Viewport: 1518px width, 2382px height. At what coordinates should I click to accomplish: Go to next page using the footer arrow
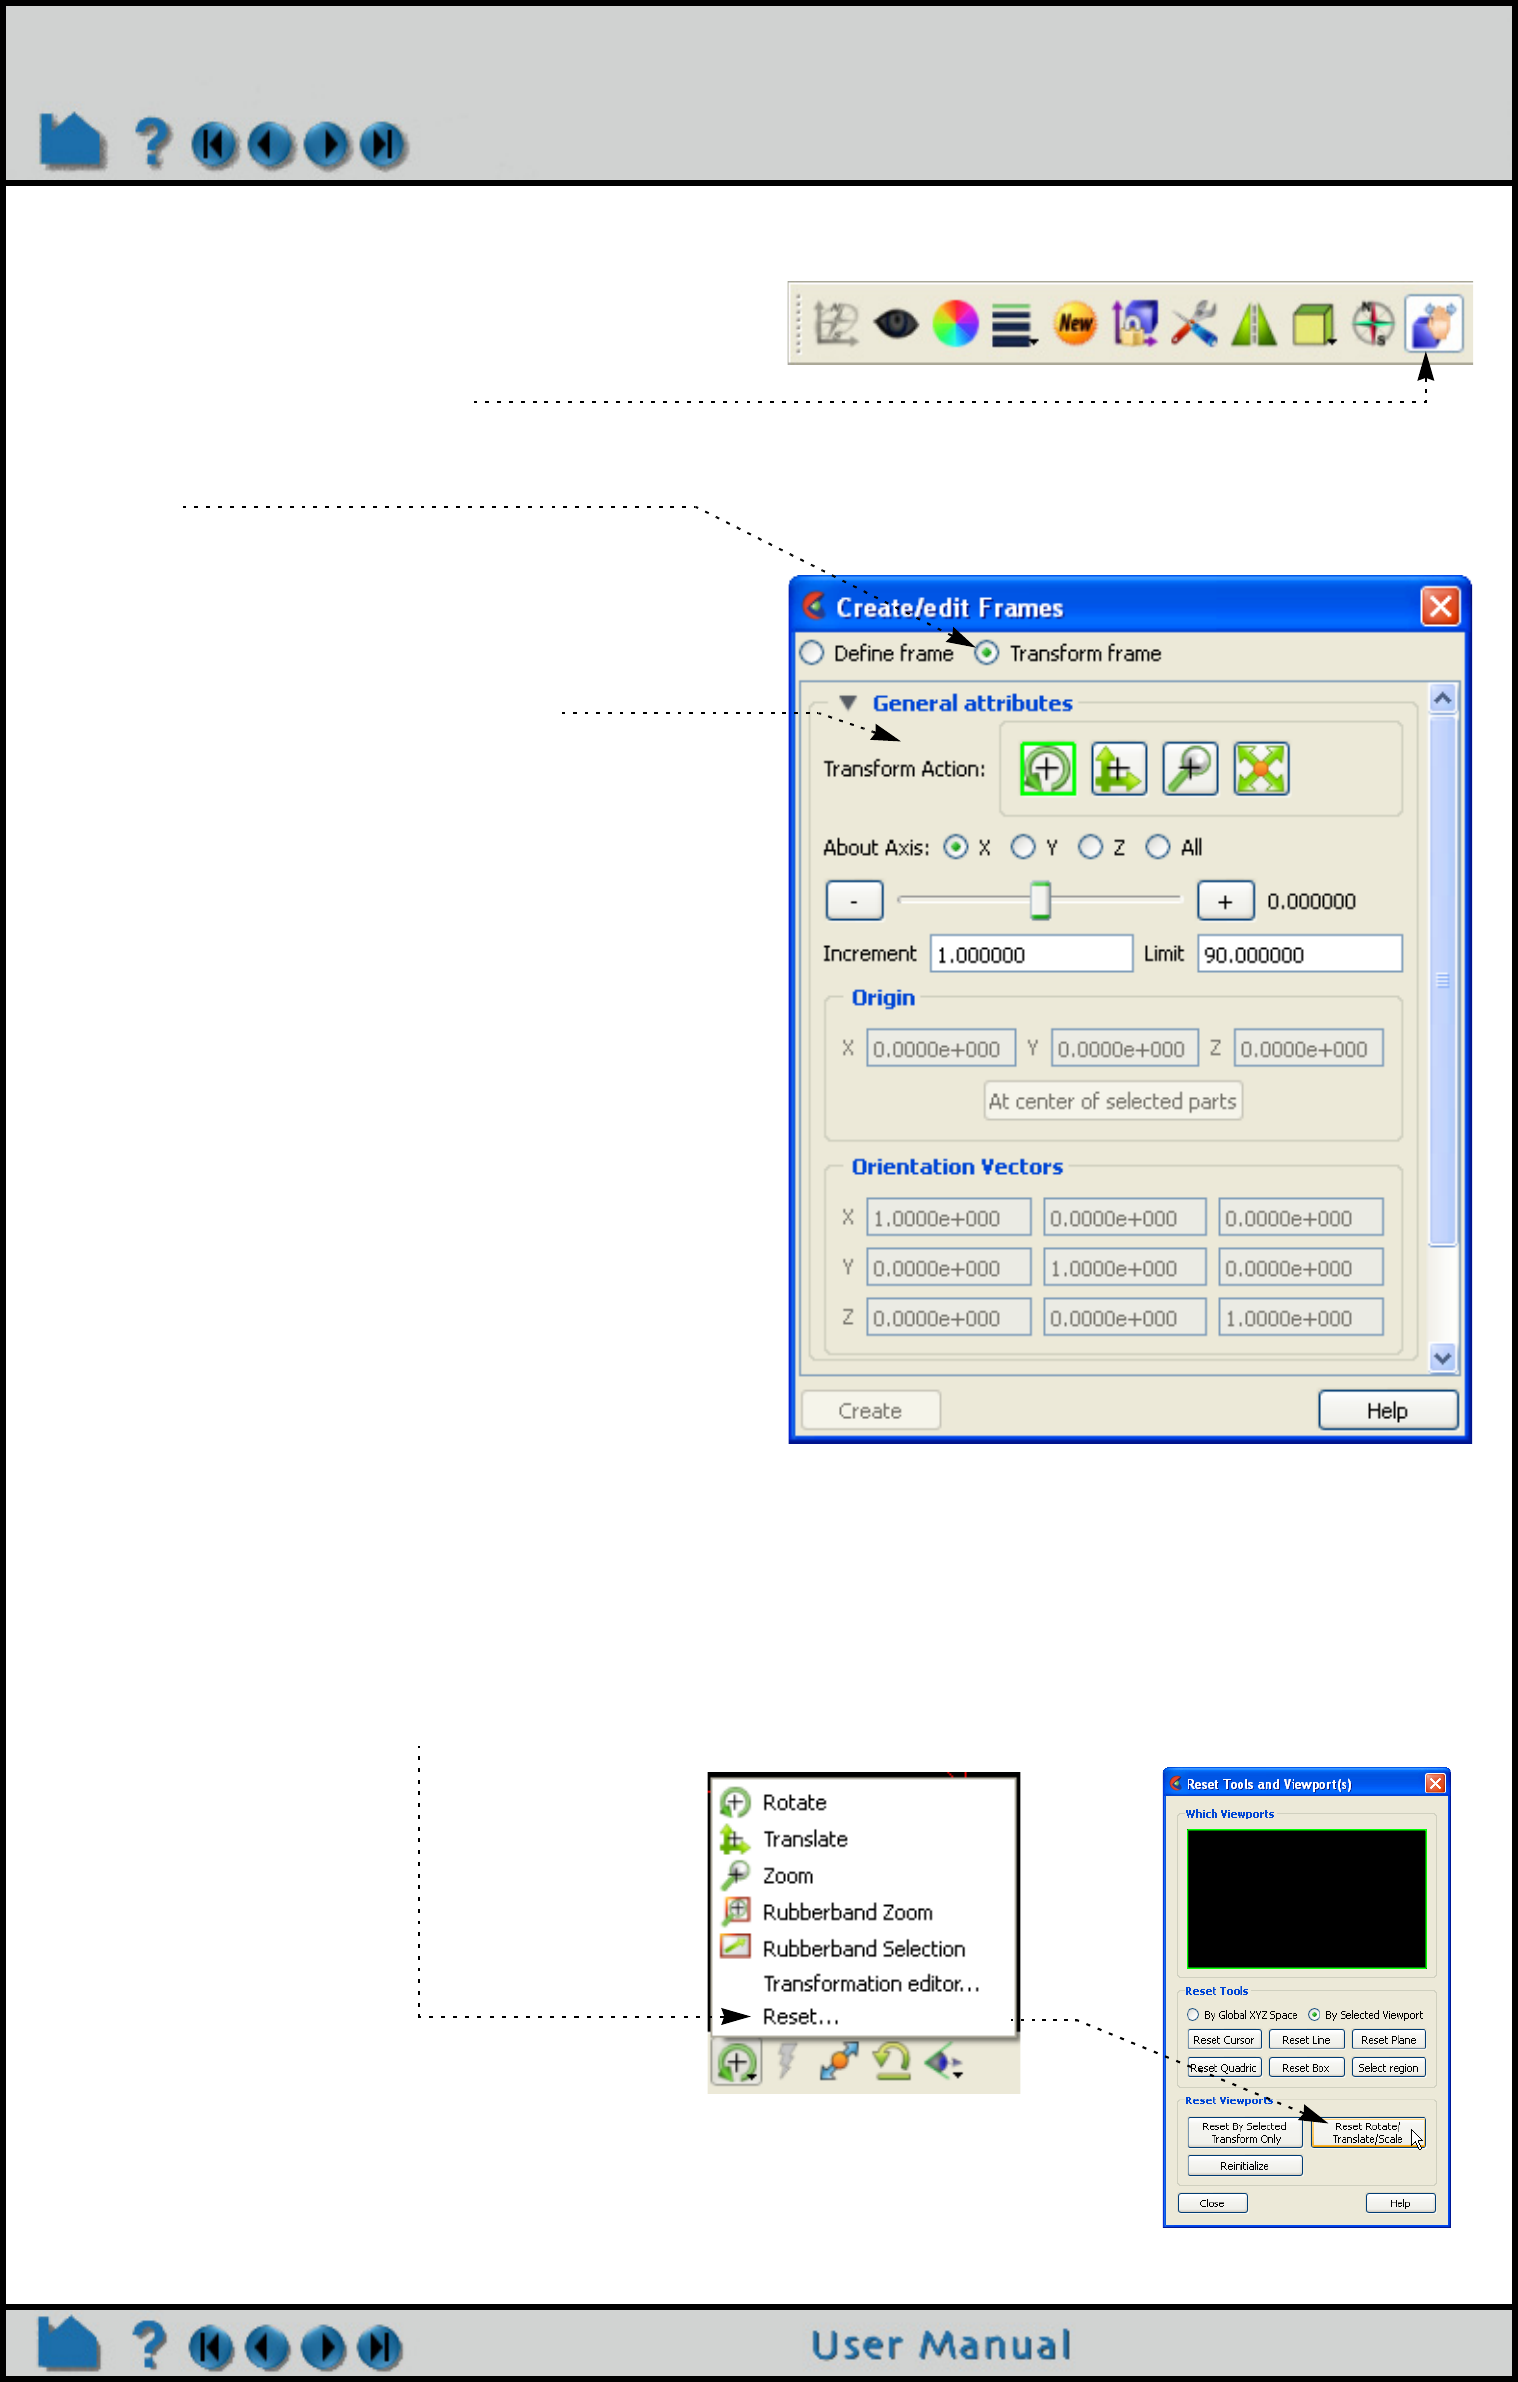point(322,2347)
